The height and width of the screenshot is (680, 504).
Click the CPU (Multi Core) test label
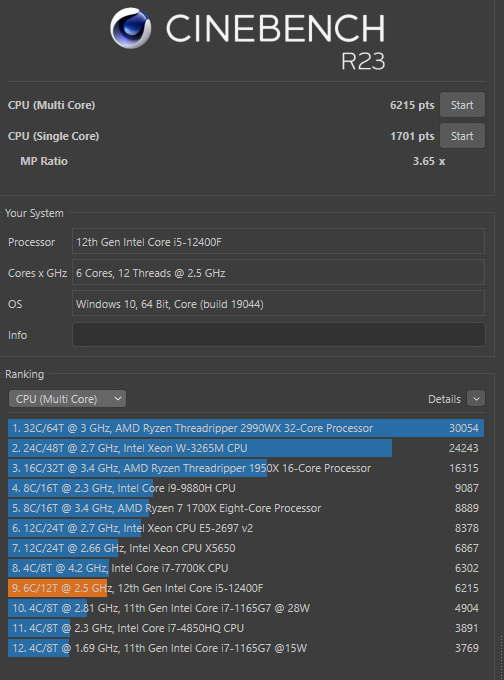click(51, 105)
